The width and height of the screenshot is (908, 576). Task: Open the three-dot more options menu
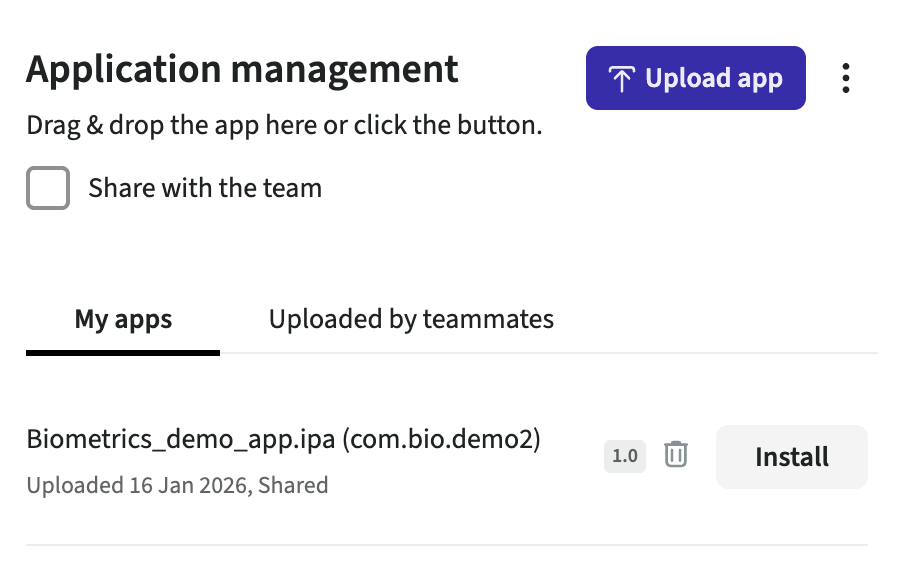tap(846, 78)
